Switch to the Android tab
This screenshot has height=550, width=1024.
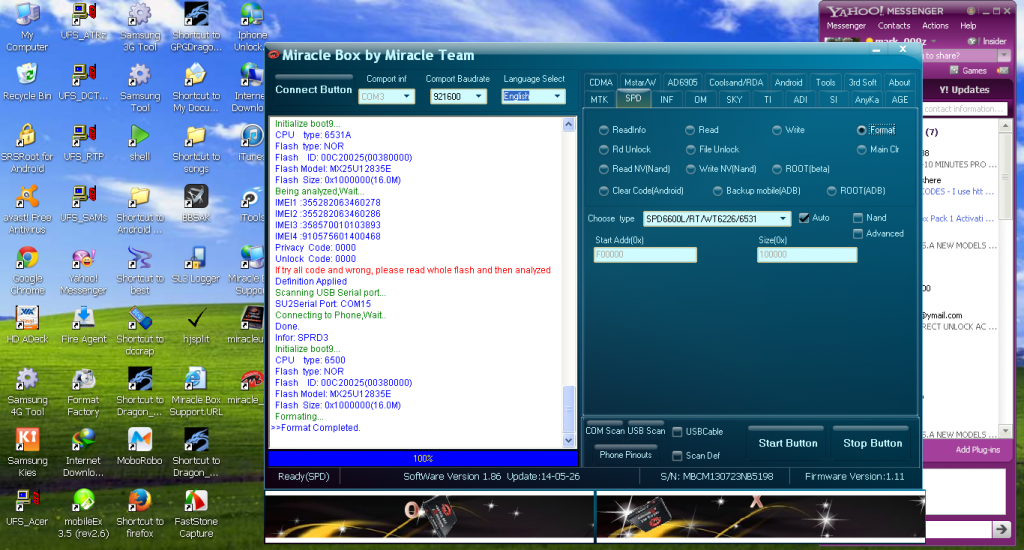click(788, 82)
